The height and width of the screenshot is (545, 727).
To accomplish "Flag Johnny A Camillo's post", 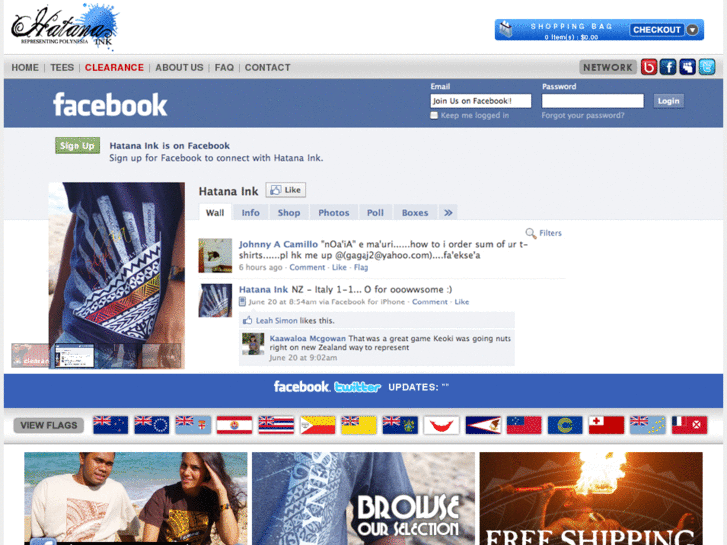I will (361, 267).
